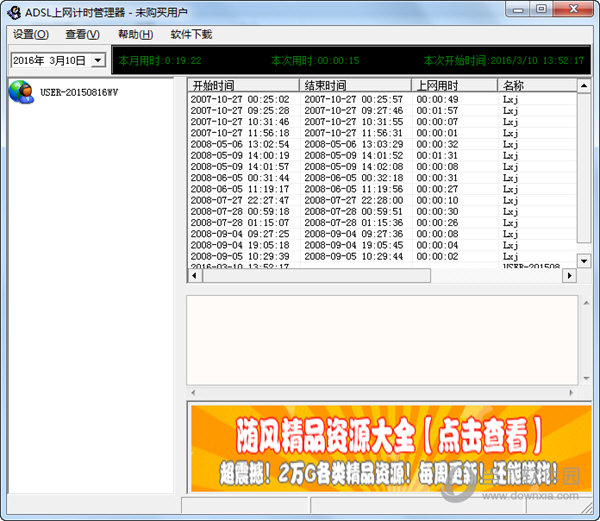Open the 设置(O) menu
The image size is (600, 521).
pos(31,34)
